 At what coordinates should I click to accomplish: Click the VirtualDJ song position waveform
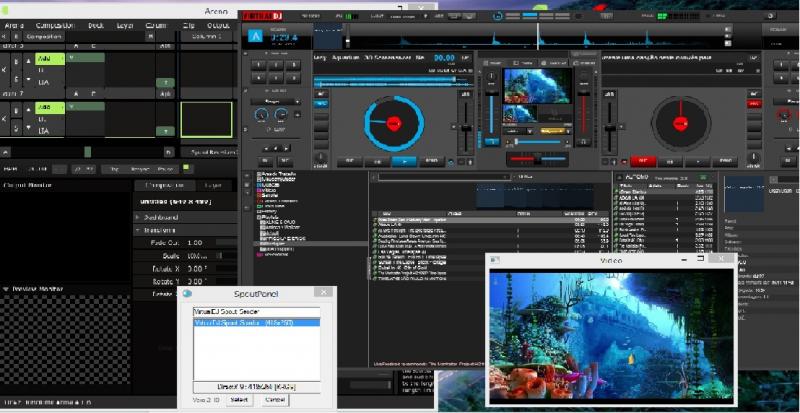(x=535, y=37)
